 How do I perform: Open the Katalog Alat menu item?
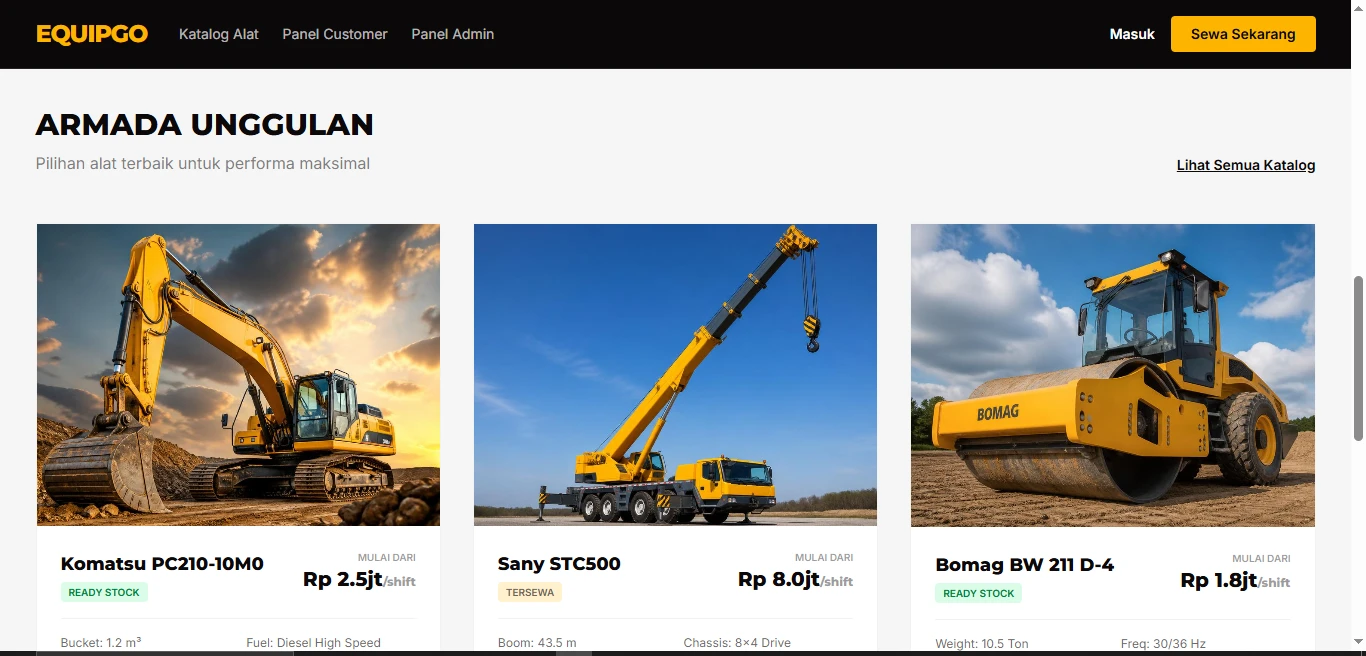pos(219,34)
